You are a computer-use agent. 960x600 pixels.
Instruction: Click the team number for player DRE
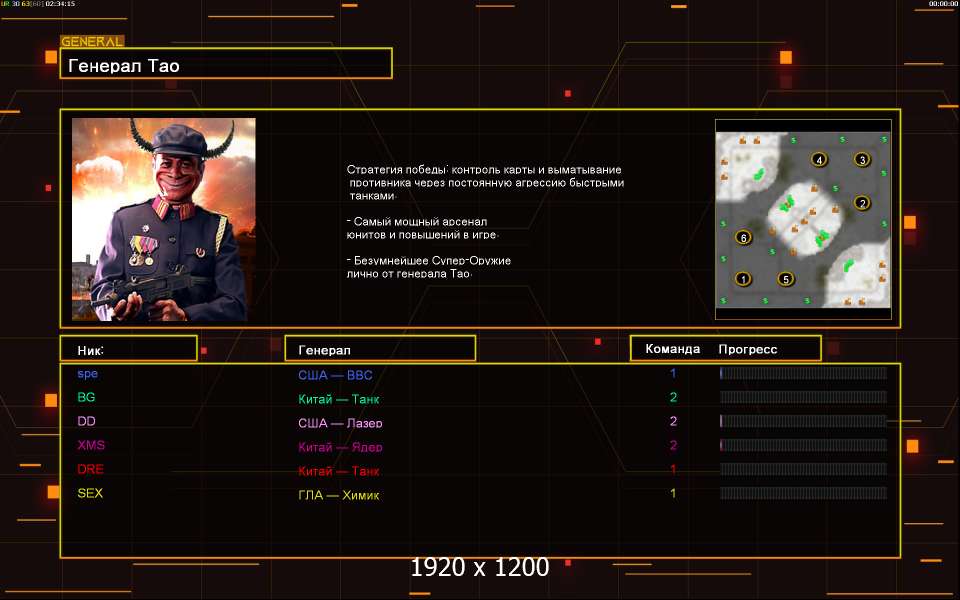coord(673,469)
